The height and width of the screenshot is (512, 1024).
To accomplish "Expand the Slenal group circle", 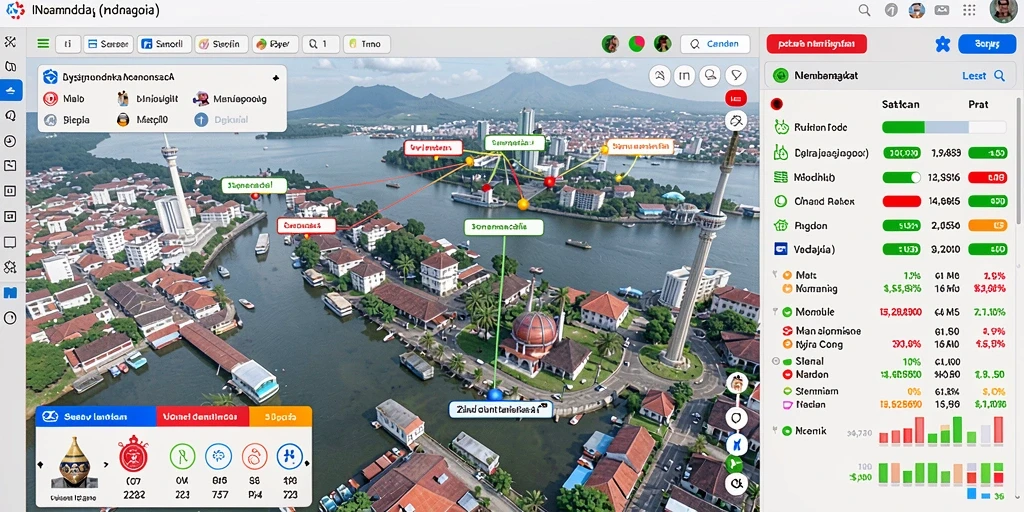I will tap(775, 360).
